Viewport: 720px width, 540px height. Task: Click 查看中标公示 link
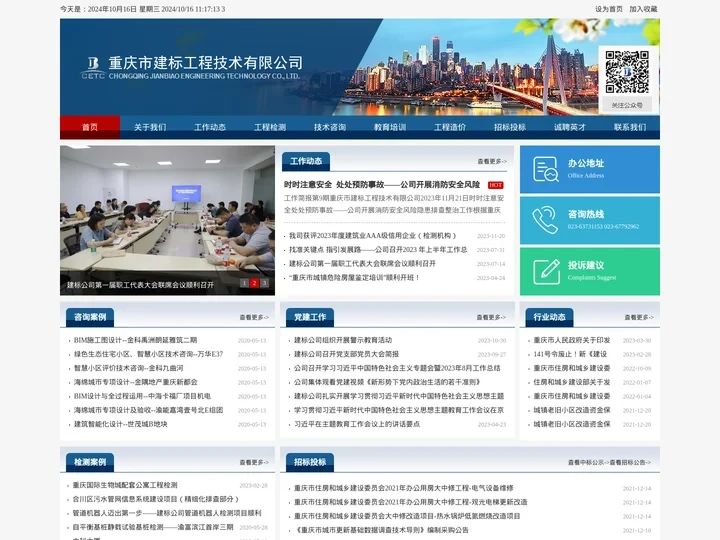[x=588, y=462]
